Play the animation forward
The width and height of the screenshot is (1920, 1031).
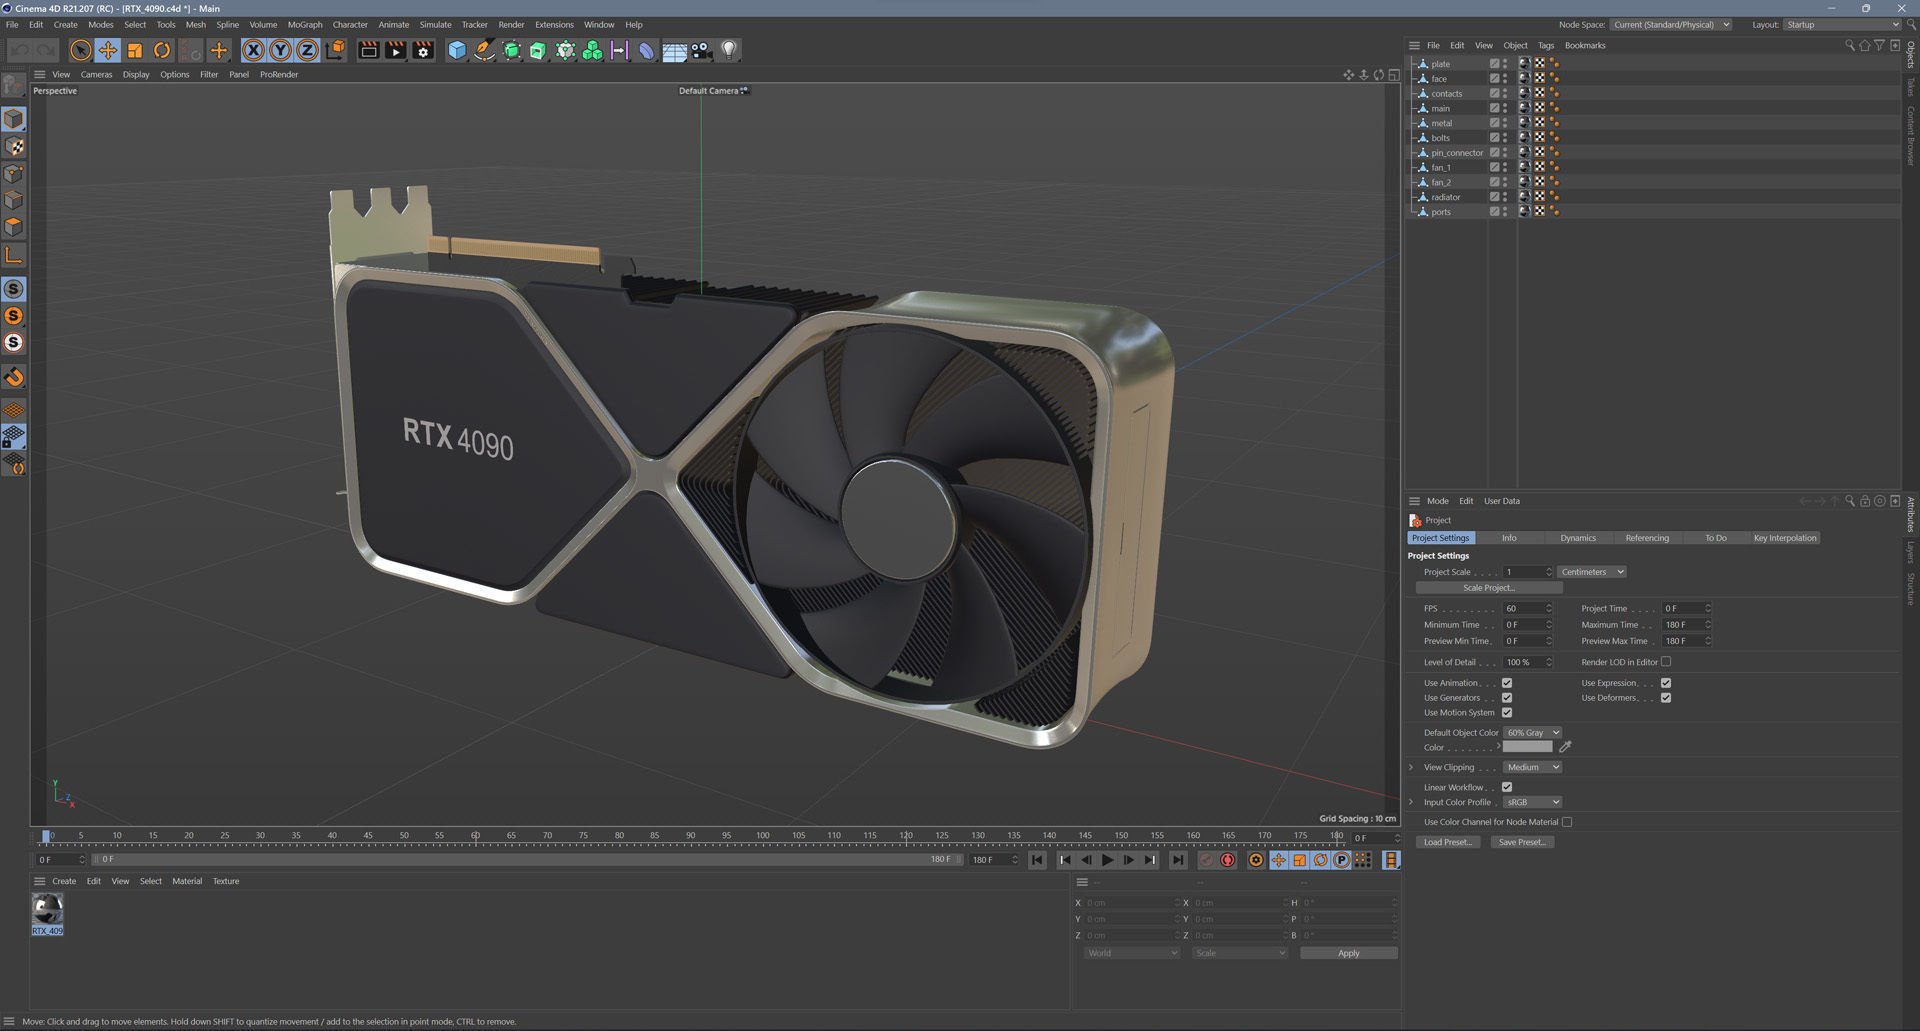(1107, 860)
